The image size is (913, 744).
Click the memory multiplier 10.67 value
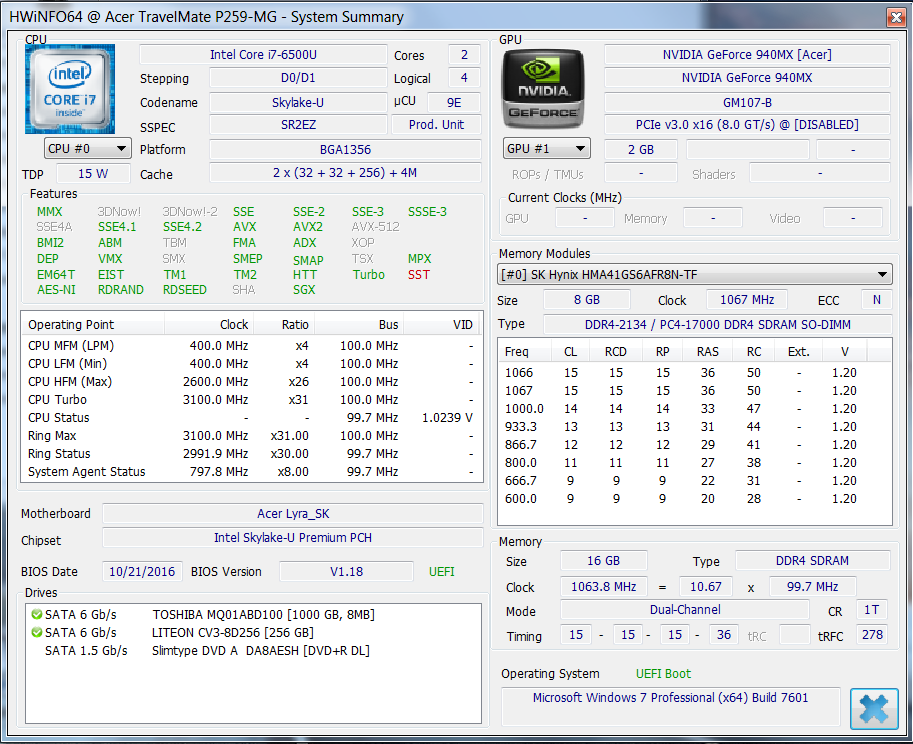706,587
